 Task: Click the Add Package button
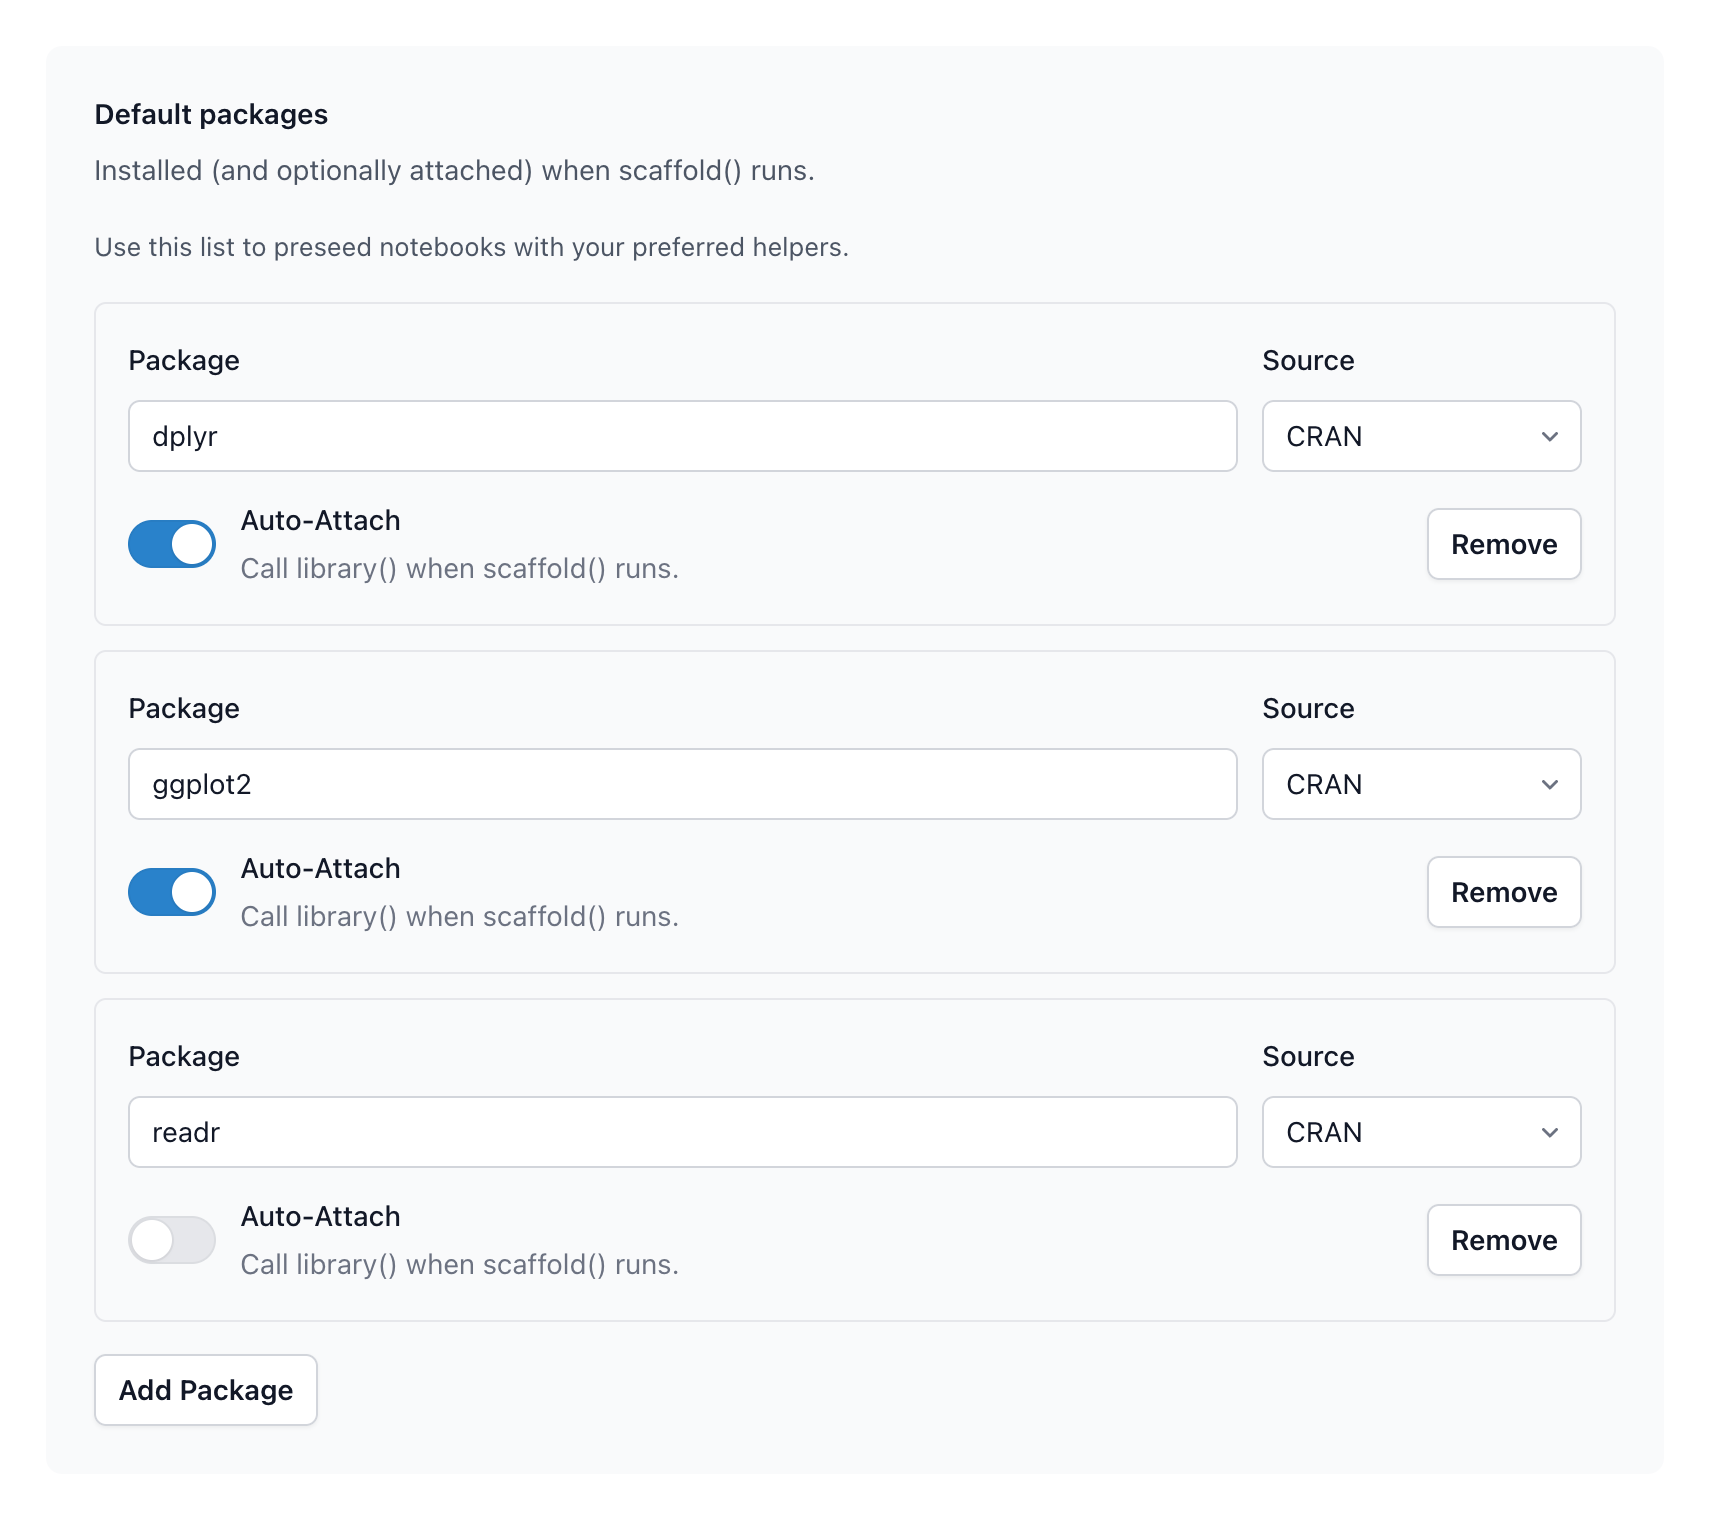pos(205,1390)
